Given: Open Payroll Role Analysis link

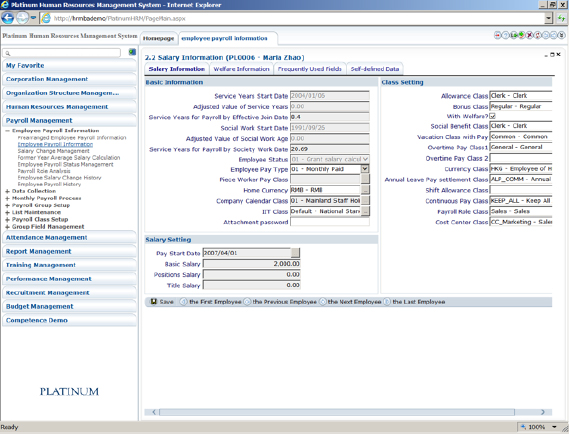Looking at the screenshot, I should click(44, 171).
